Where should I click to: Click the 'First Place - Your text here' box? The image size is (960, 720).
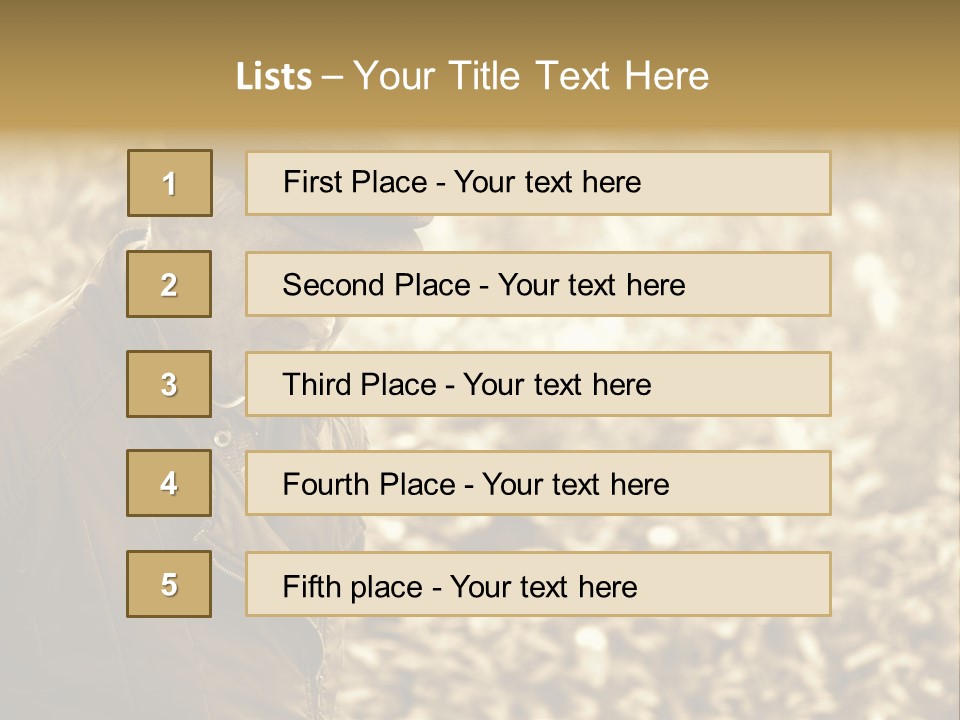pos(538,183)
